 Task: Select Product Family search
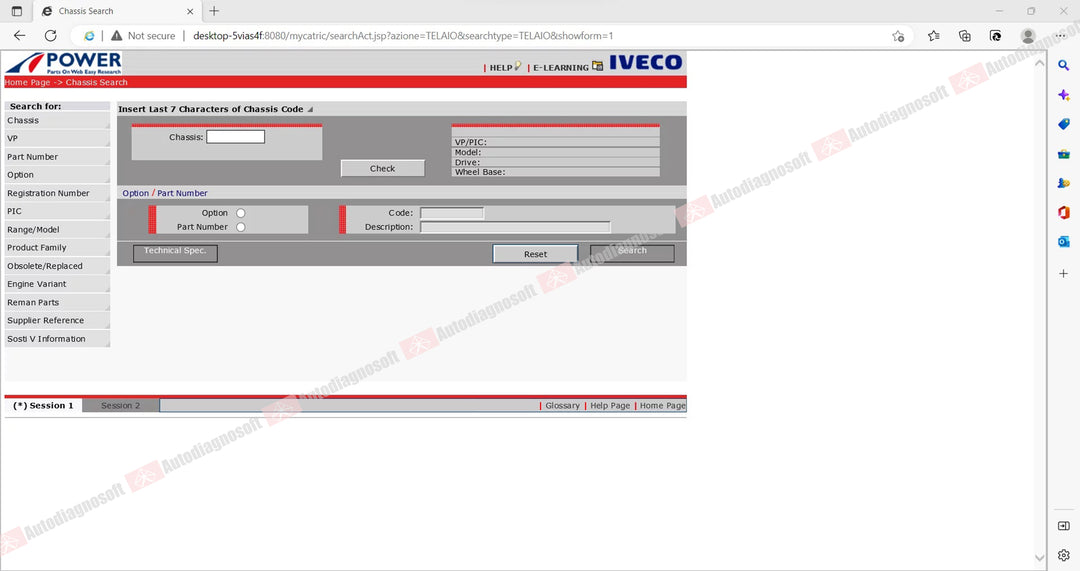tap(57, 248)
